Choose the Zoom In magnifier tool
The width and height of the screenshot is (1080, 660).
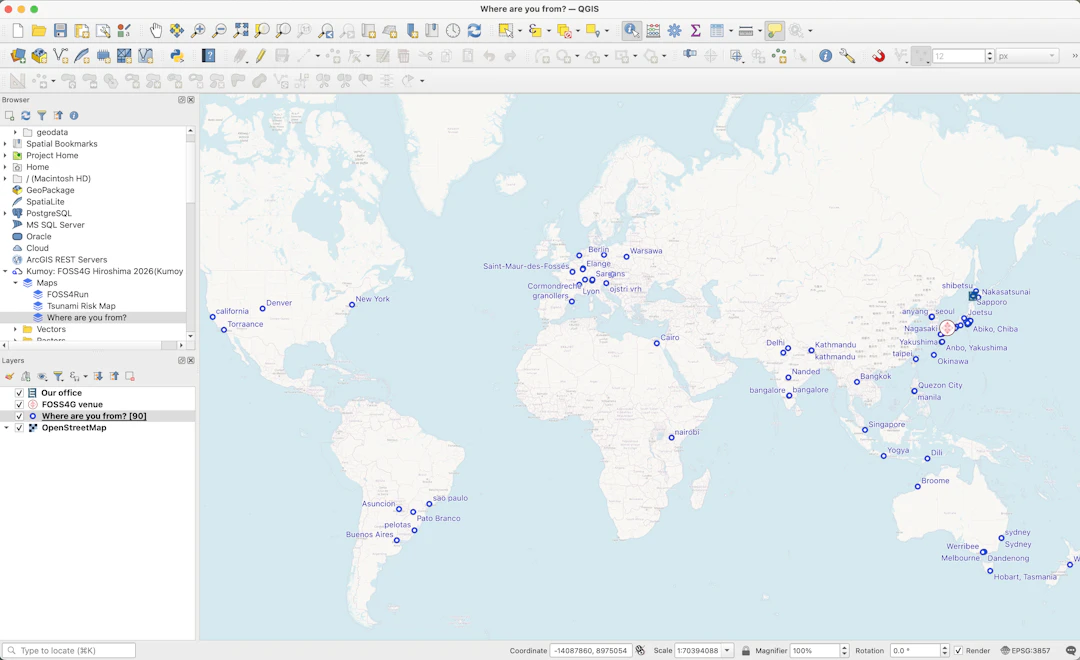198,30
